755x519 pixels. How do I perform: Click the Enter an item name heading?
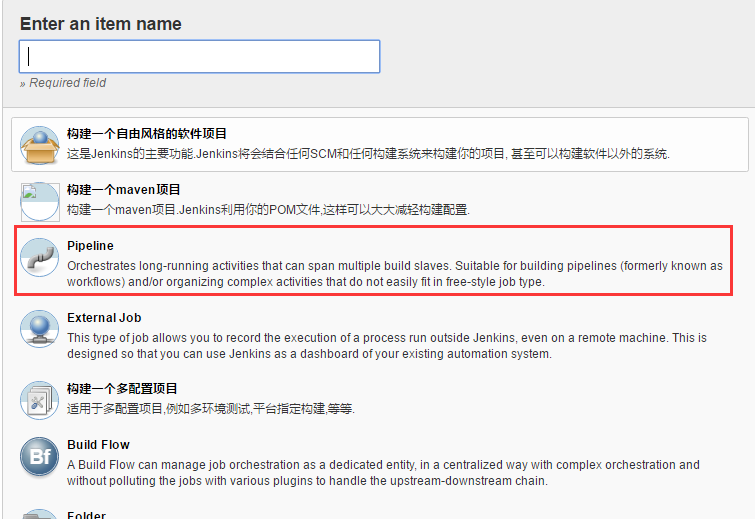pyautogui.click(x=101, y=24)
